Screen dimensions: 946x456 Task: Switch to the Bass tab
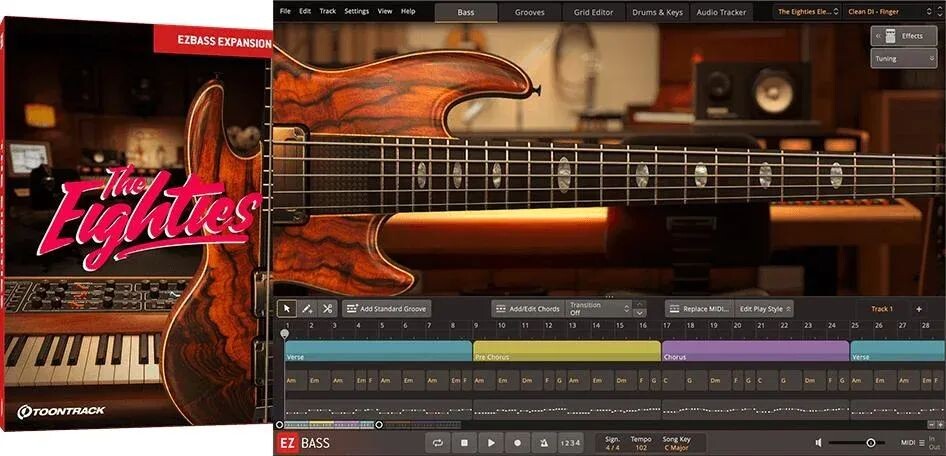pyautogui.click(x=466, y=12)
